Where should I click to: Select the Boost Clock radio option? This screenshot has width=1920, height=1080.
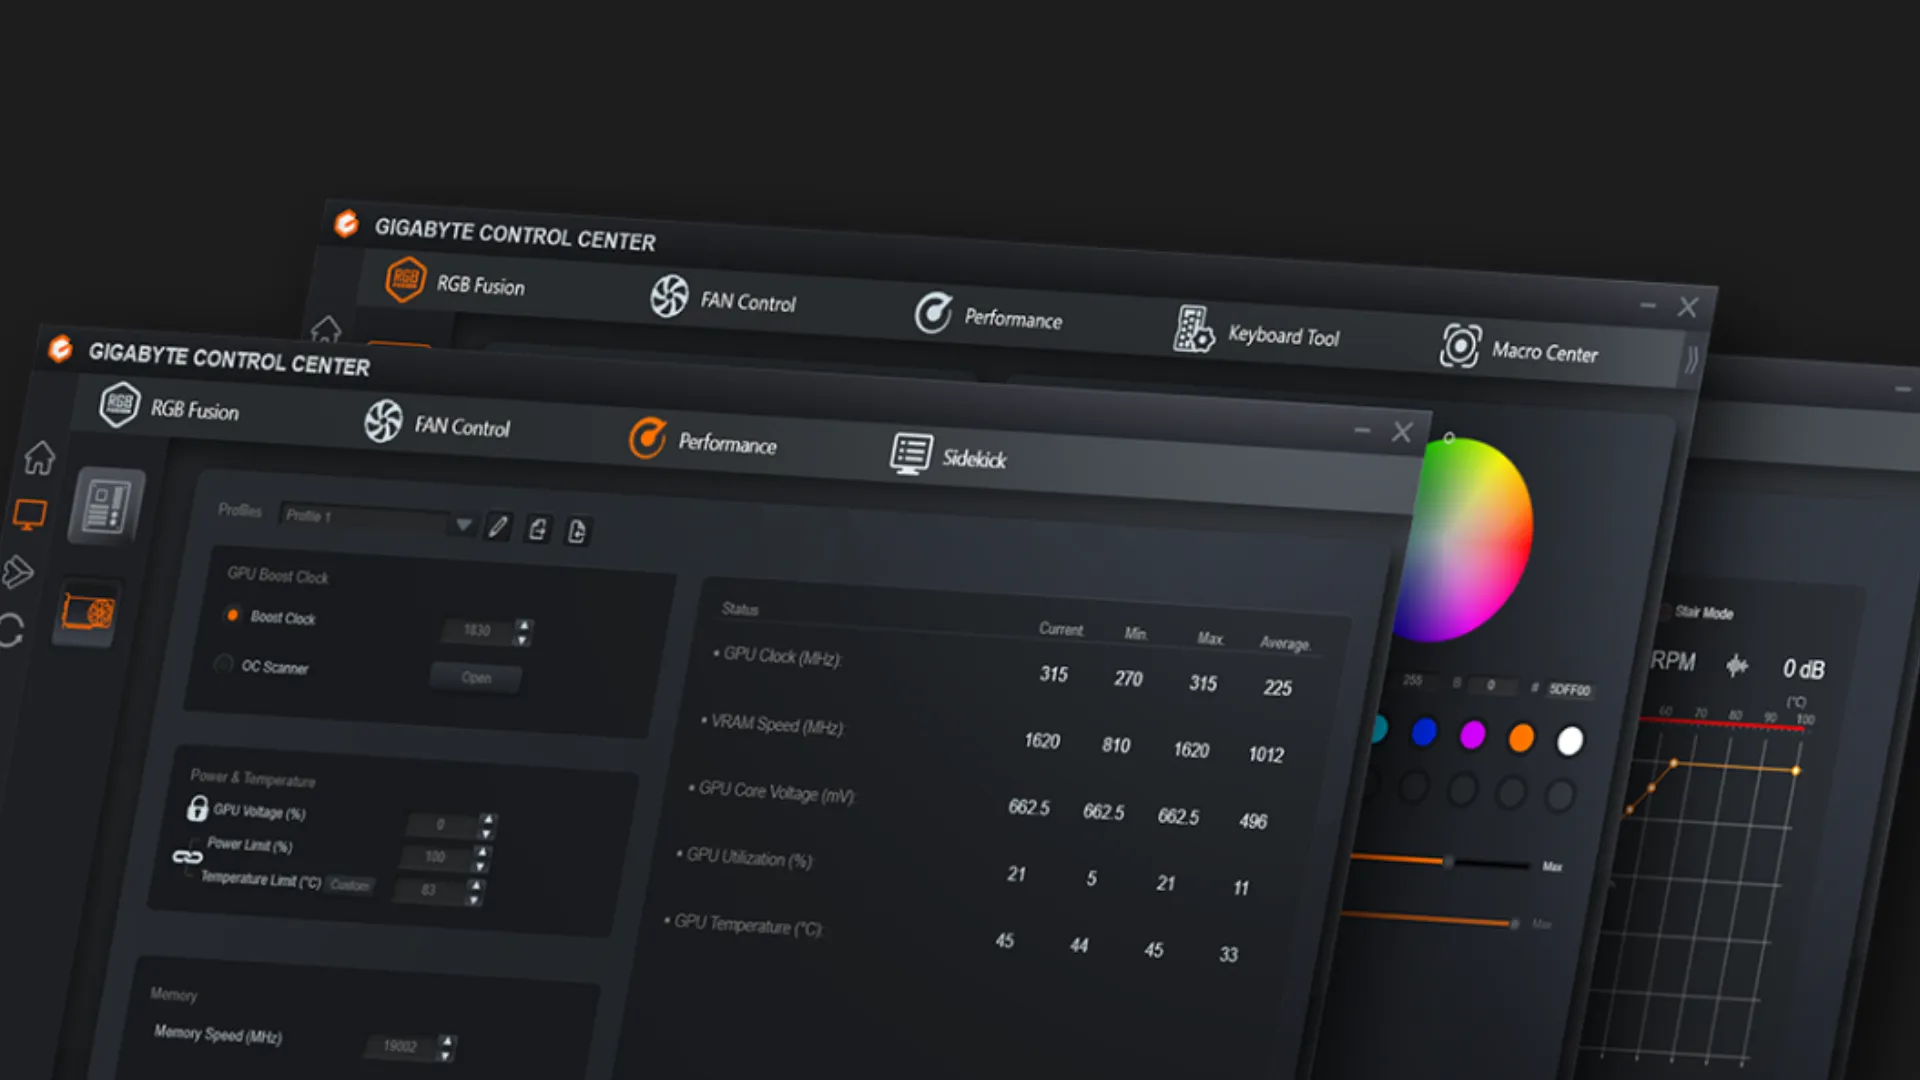point(232,615)
